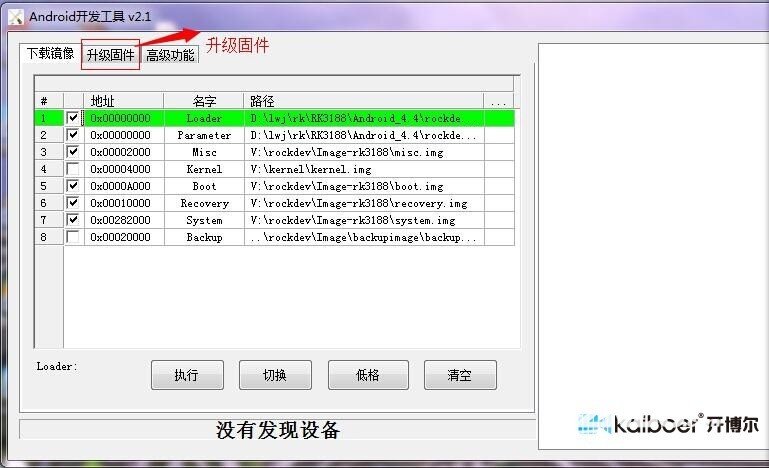Uncheck the Loader row checkbox
Viewport: 769px width, 468px height.
pyautogui.click(x=73, y=118)
